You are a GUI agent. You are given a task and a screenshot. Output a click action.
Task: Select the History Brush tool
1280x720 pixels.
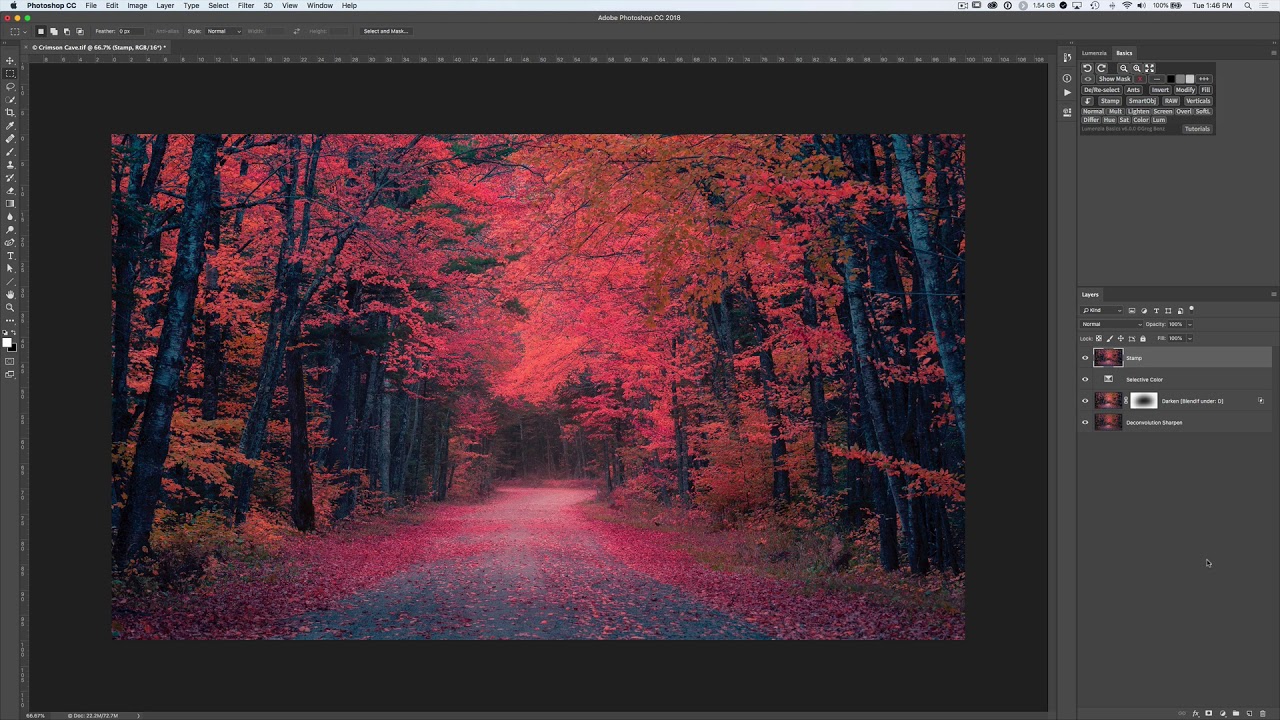pyautogui.click(x=10, y=177)
